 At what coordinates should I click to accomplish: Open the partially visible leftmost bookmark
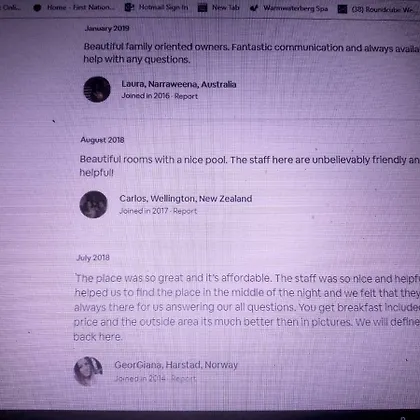tap(10, 7)
